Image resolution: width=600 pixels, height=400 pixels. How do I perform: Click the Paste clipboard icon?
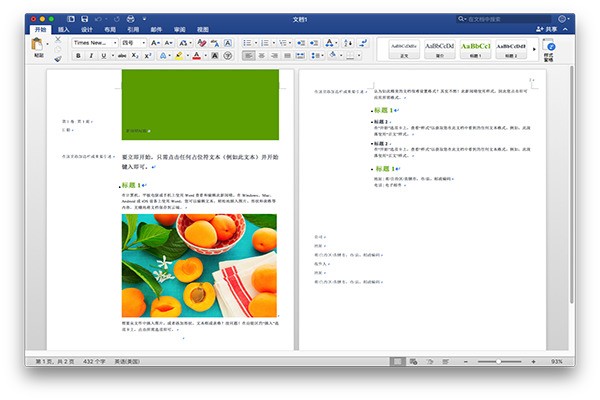tap(38, 46)
